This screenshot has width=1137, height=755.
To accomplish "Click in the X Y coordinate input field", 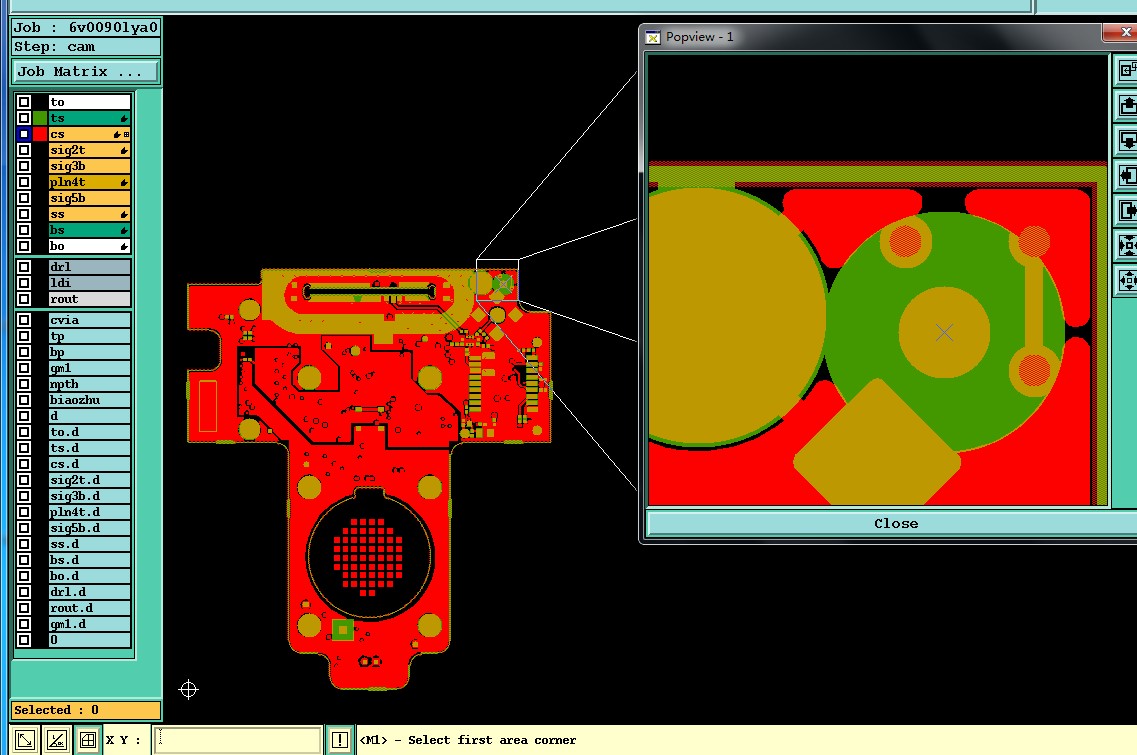I will click(x=237, y=740).
